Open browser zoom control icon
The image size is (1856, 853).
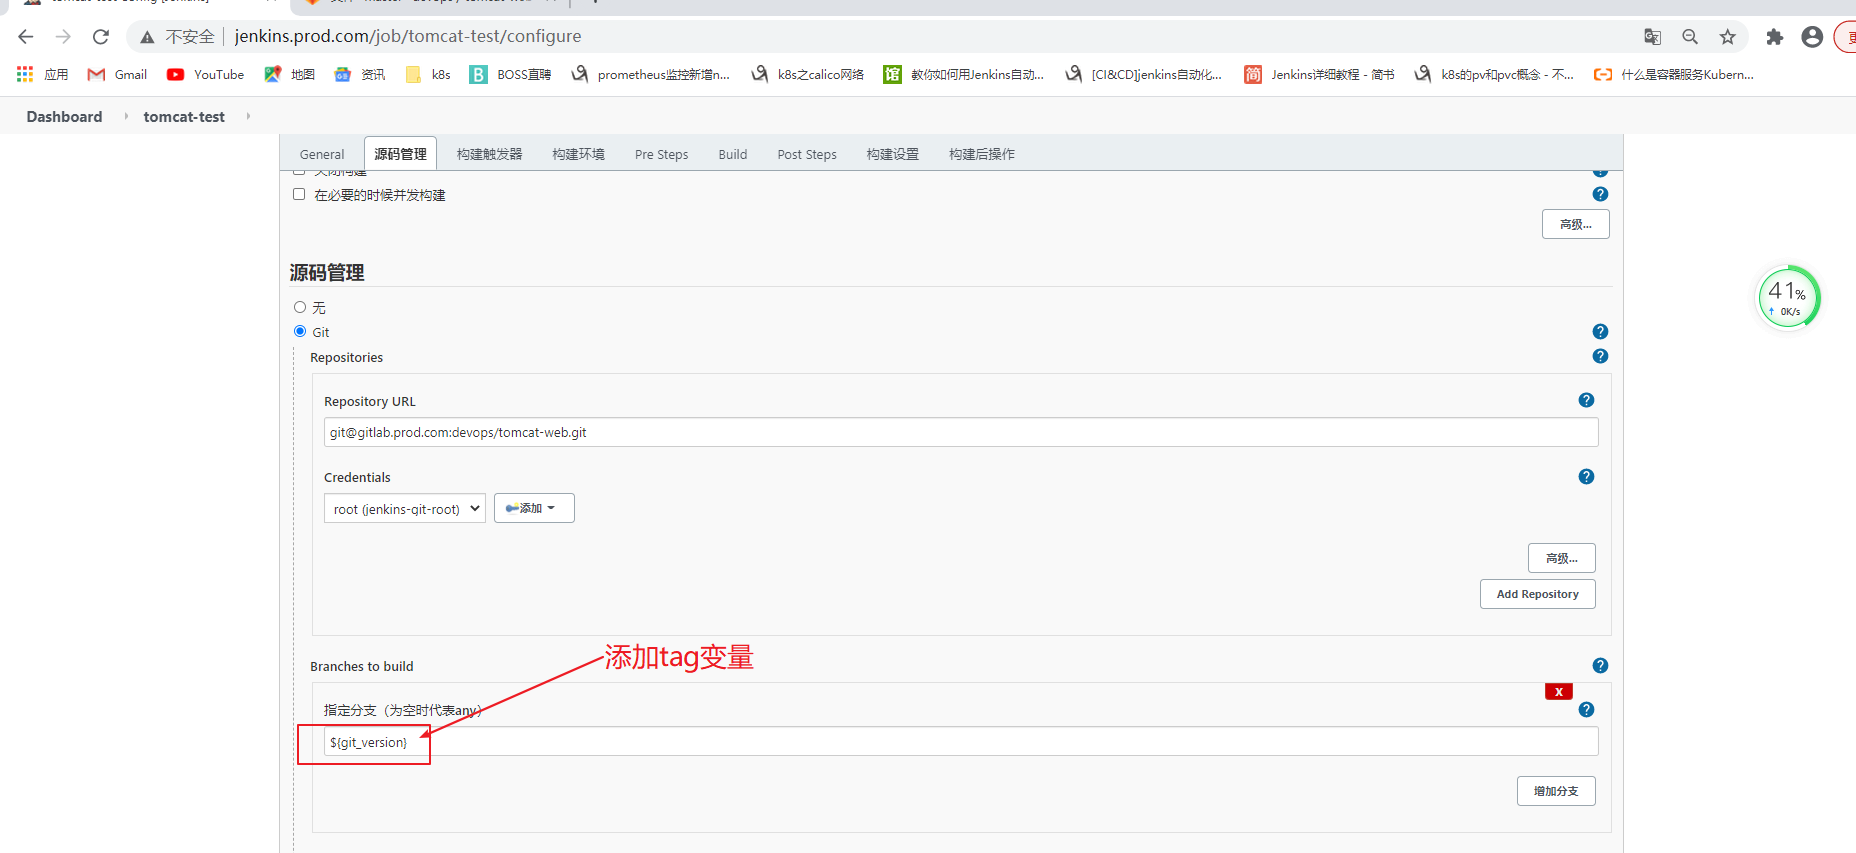(x=1690, y=37)
